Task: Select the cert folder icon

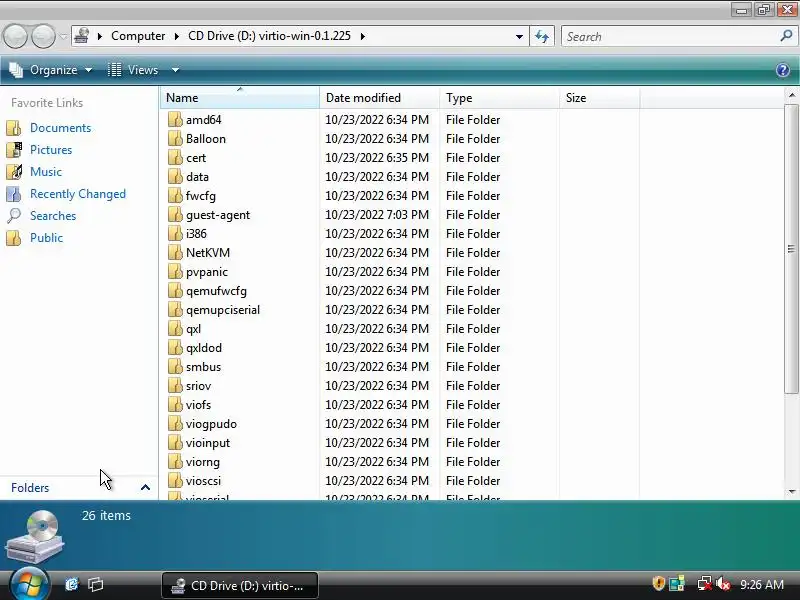Action: pyautogui.click(x=175, y=158)
